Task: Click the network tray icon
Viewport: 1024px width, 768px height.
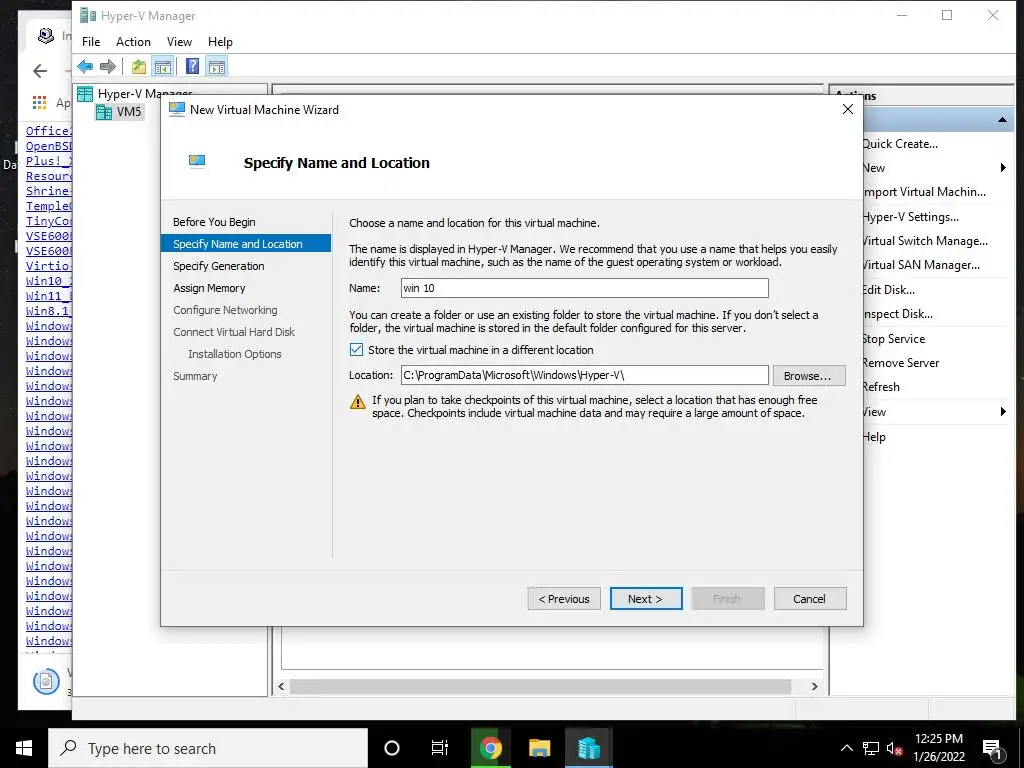Action: 871,748
